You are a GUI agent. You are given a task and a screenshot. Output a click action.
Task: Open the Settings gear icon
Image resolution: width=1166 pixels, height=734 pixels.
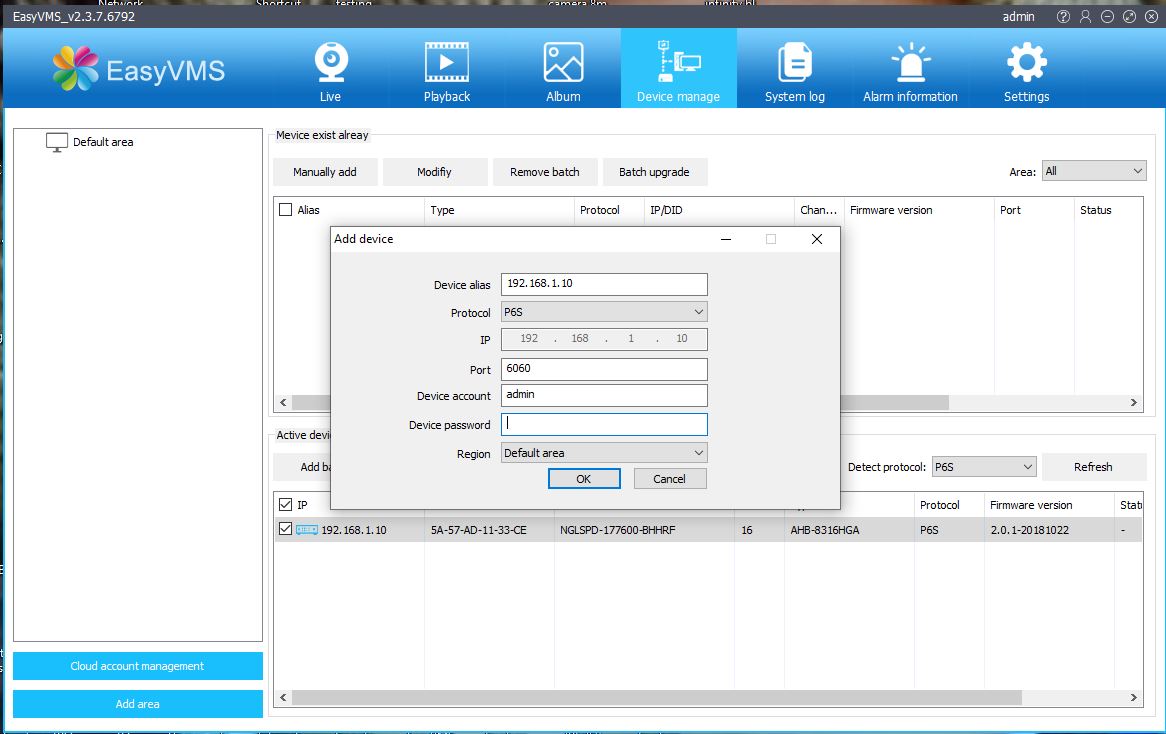pyautogui.click(x=1026, y=62)
